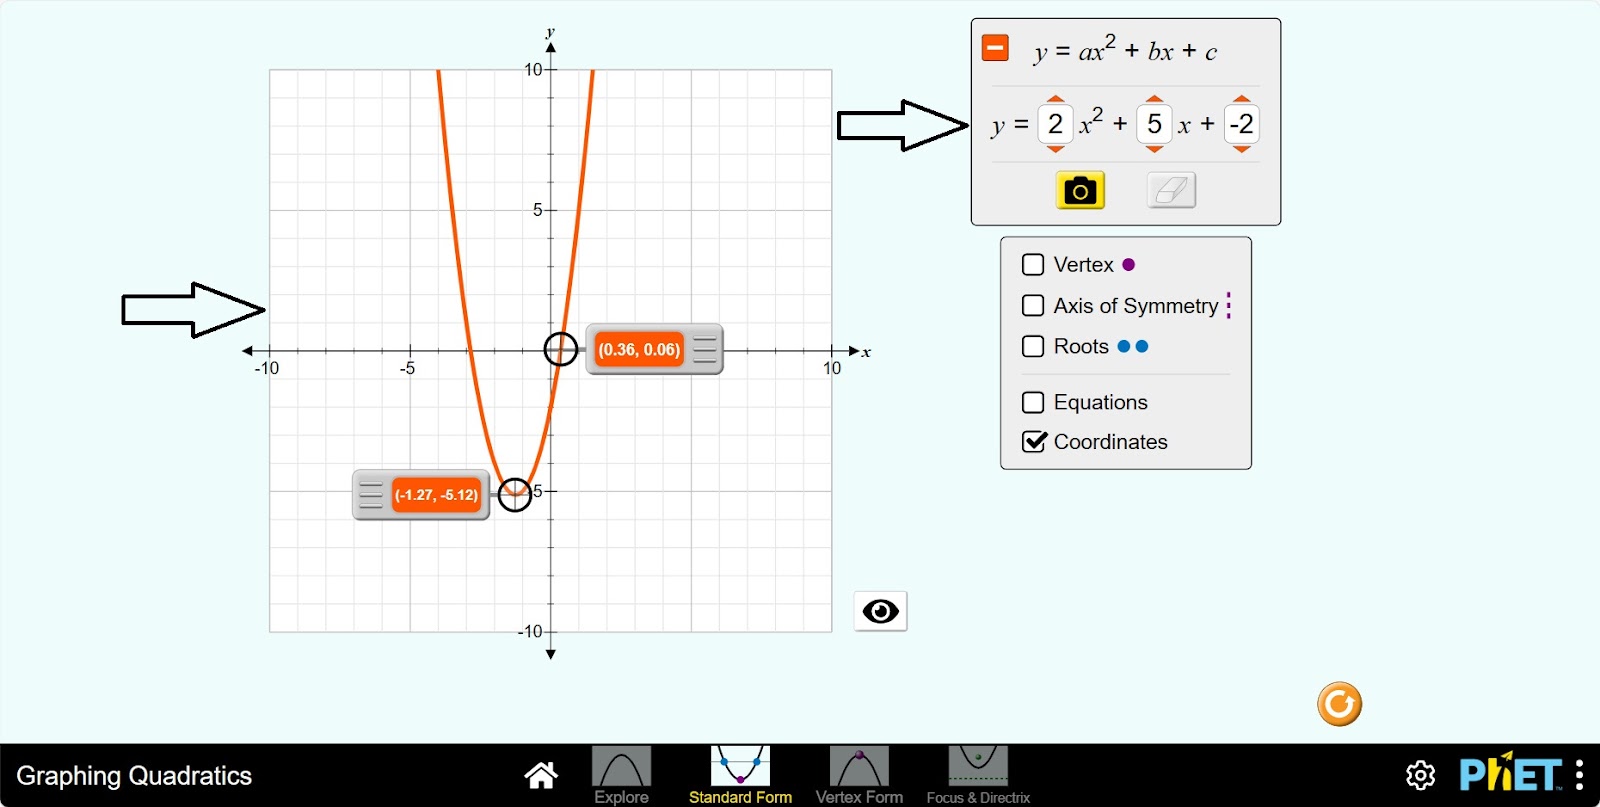Click the camera icon to save the curve

1080,190
